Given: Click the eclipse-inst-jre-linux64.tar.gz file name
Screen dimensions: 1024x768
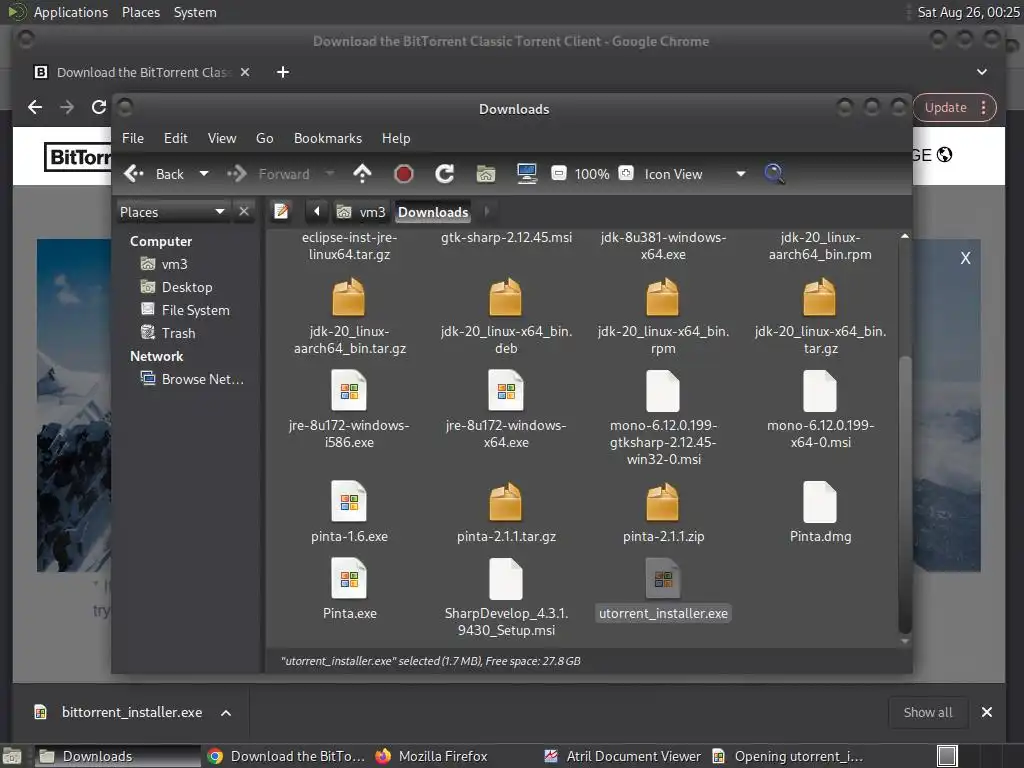Looking at the screenshot, I should (x=349, y=246).
